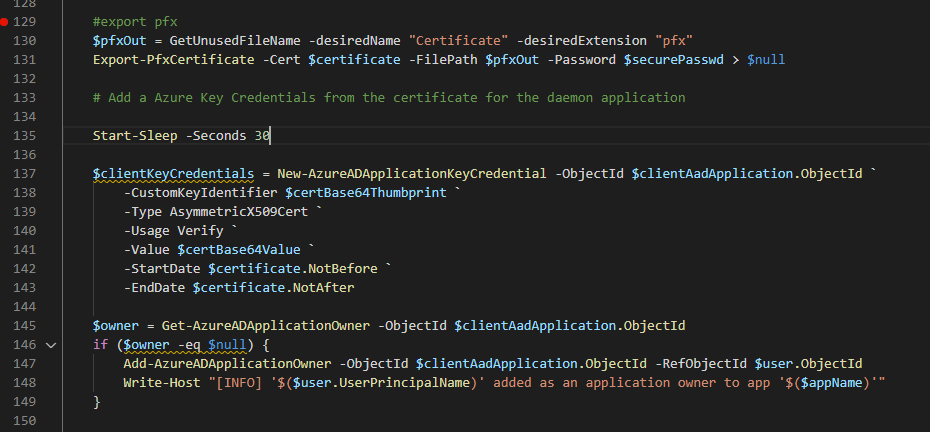Collapse the if block at line 146
This screenshot has height=432, width=930.
(x=51, y=345)
